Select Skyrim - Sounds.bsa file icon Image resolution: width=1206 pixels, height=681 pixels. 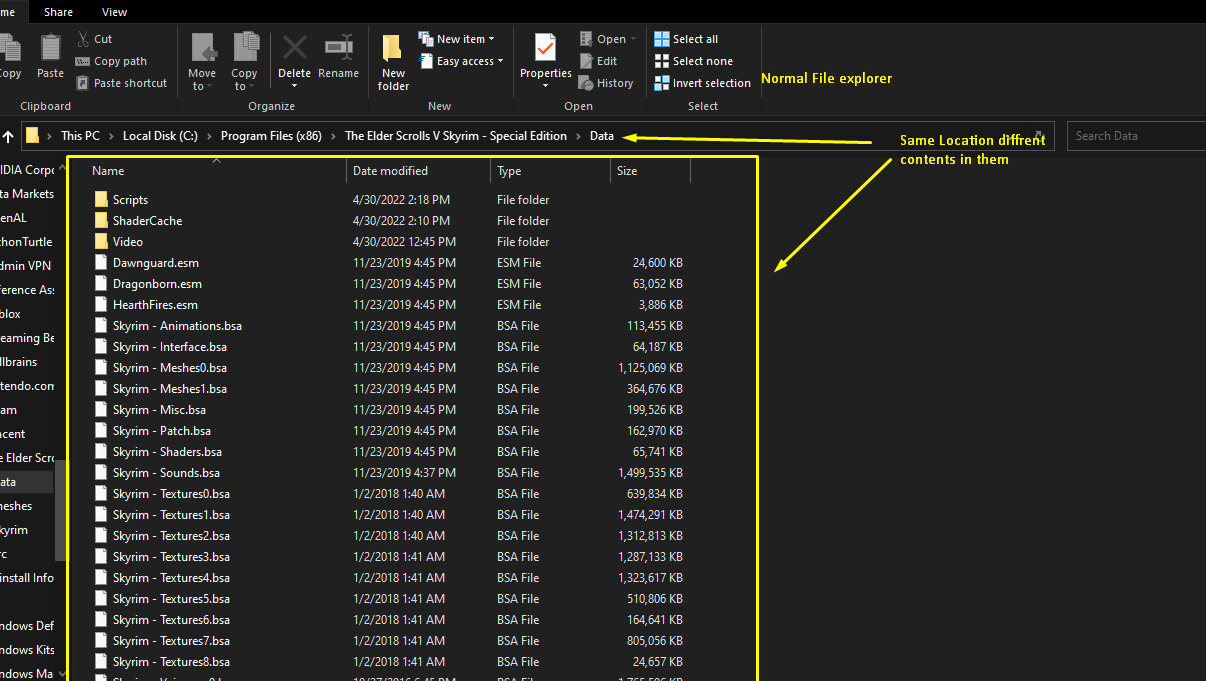coord(100,473)
